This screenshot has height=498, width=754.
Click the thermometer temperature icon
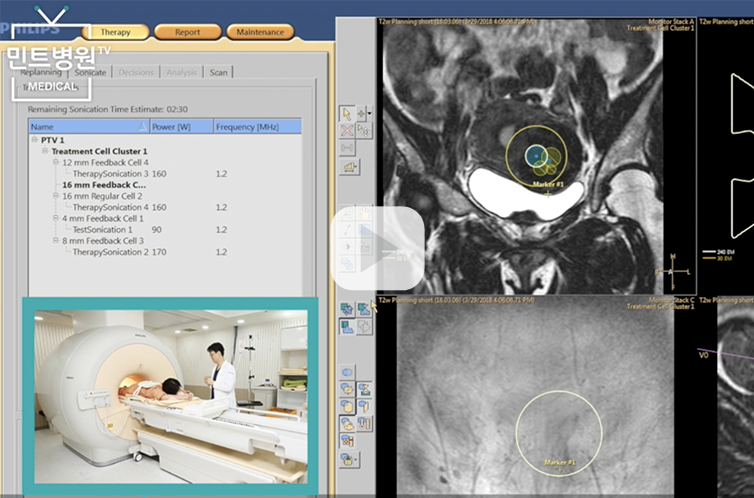click(x=364, y=423)
